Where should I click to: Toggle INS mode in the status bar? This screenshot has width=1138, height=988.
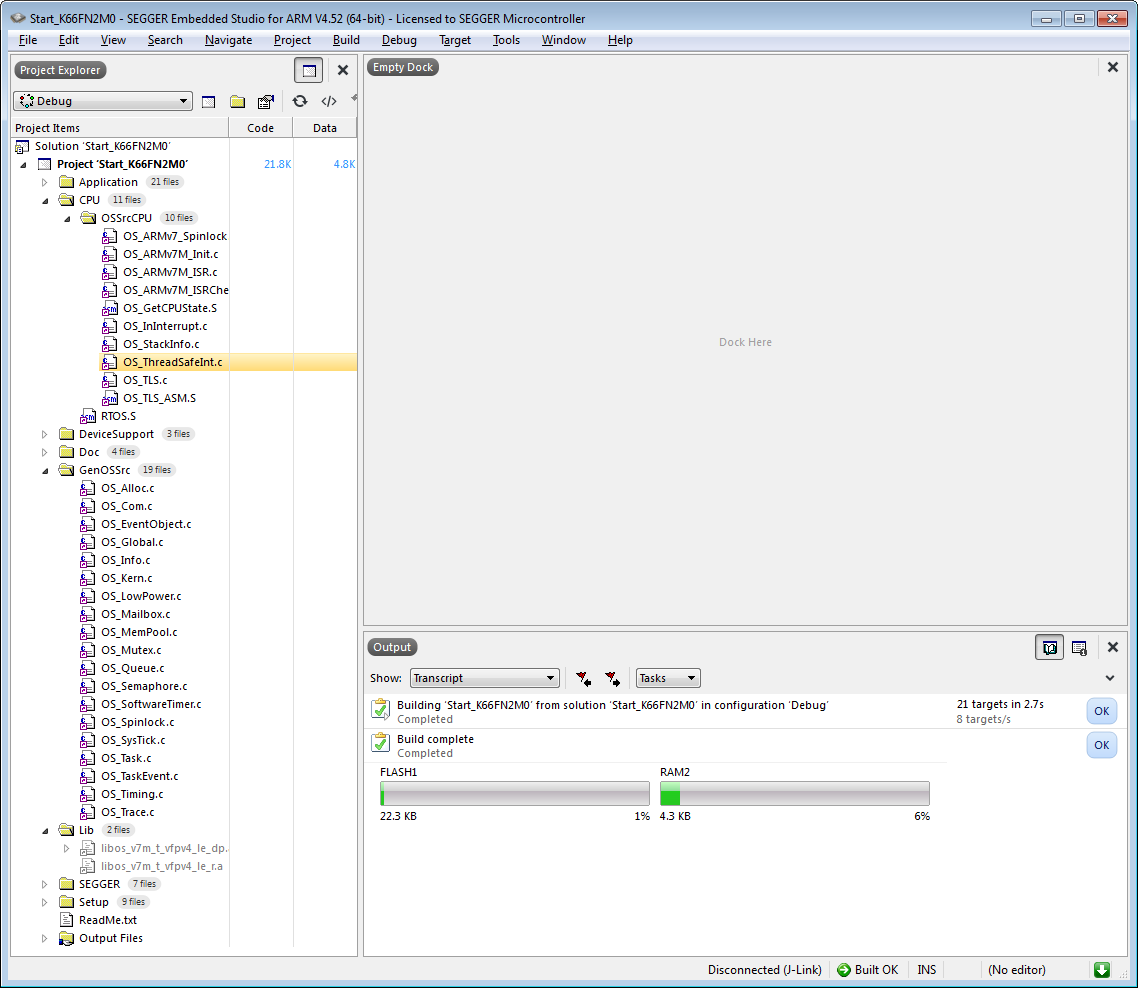925,969
